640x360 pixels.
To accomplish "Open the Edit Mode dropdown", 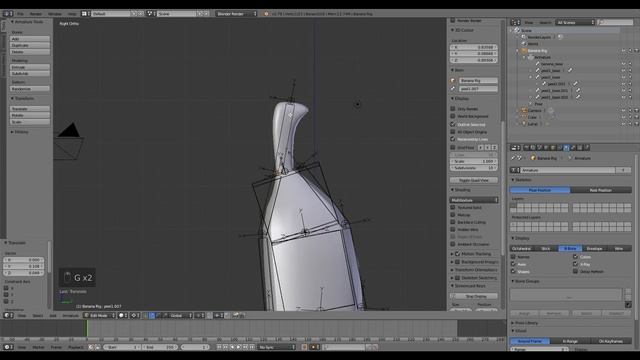I will coord(99,315).
